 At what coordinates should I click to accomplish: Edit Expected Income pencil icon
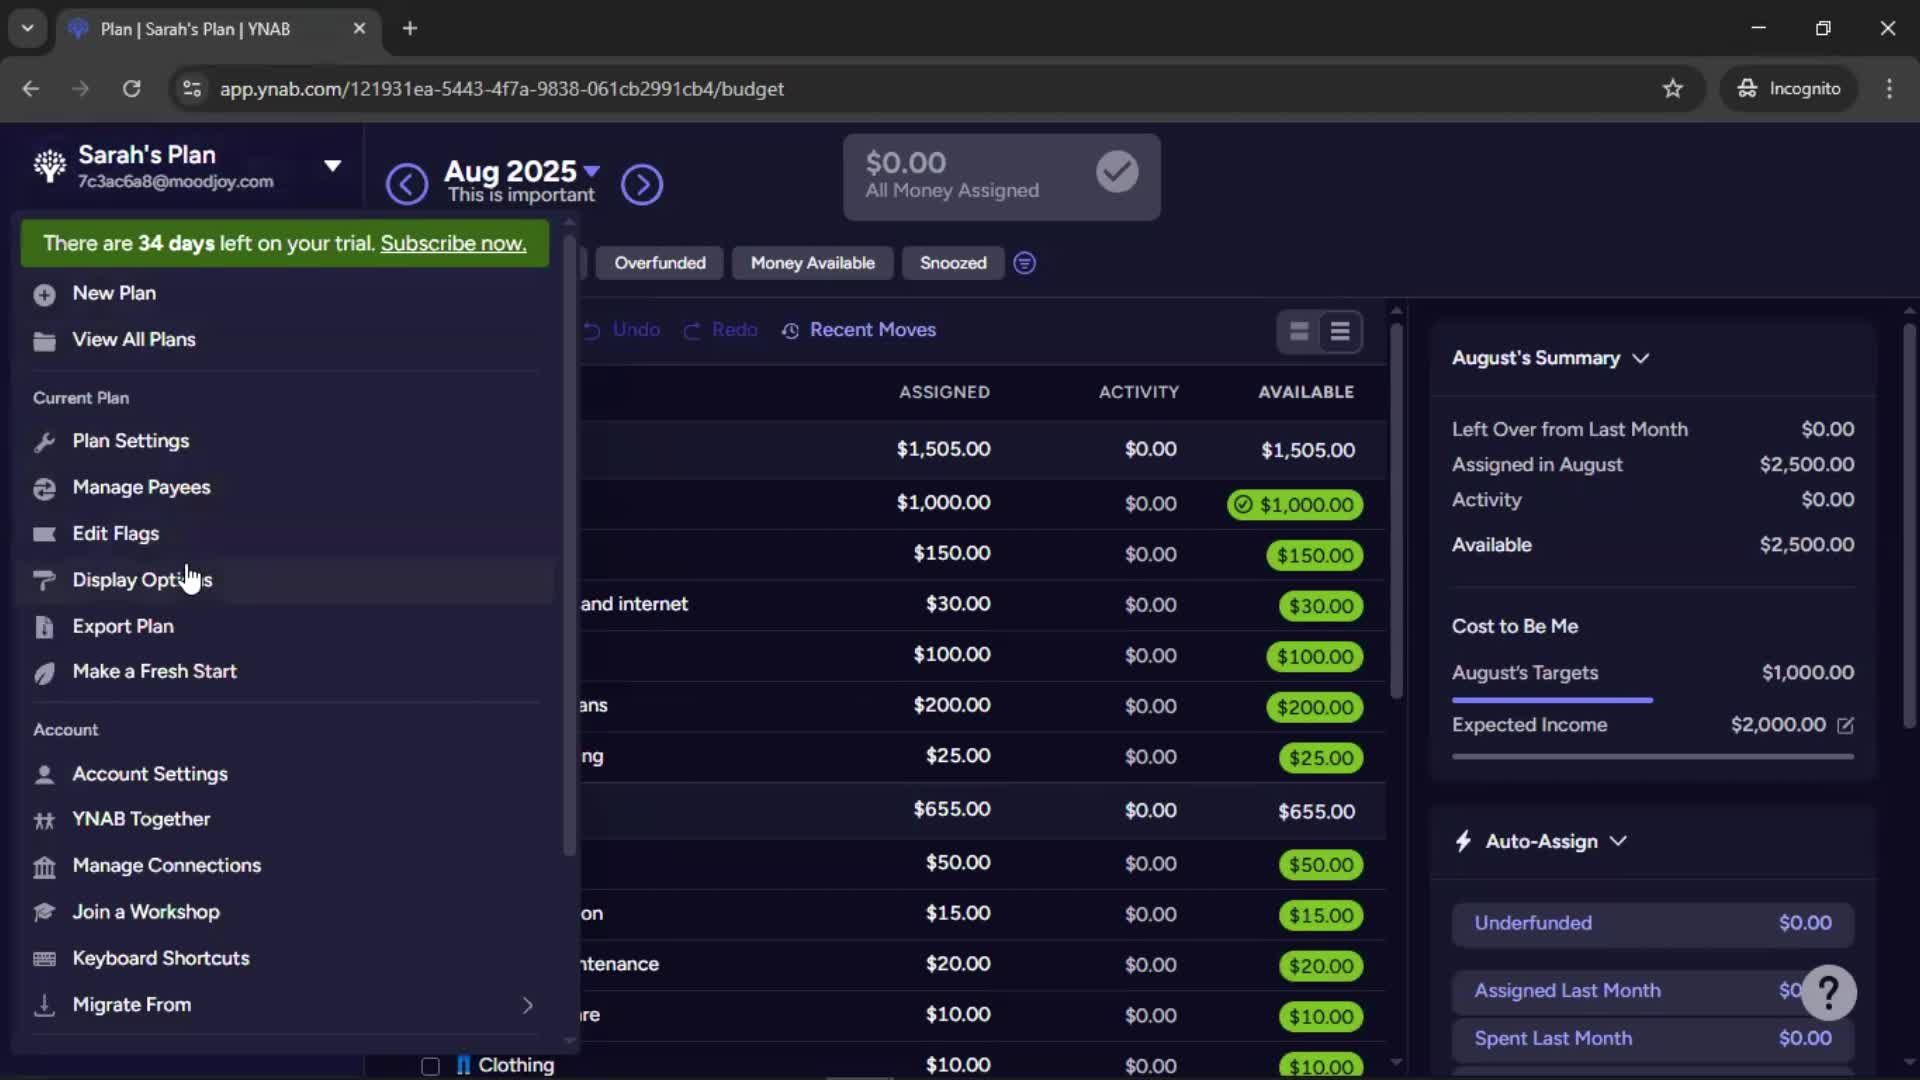1845,725
